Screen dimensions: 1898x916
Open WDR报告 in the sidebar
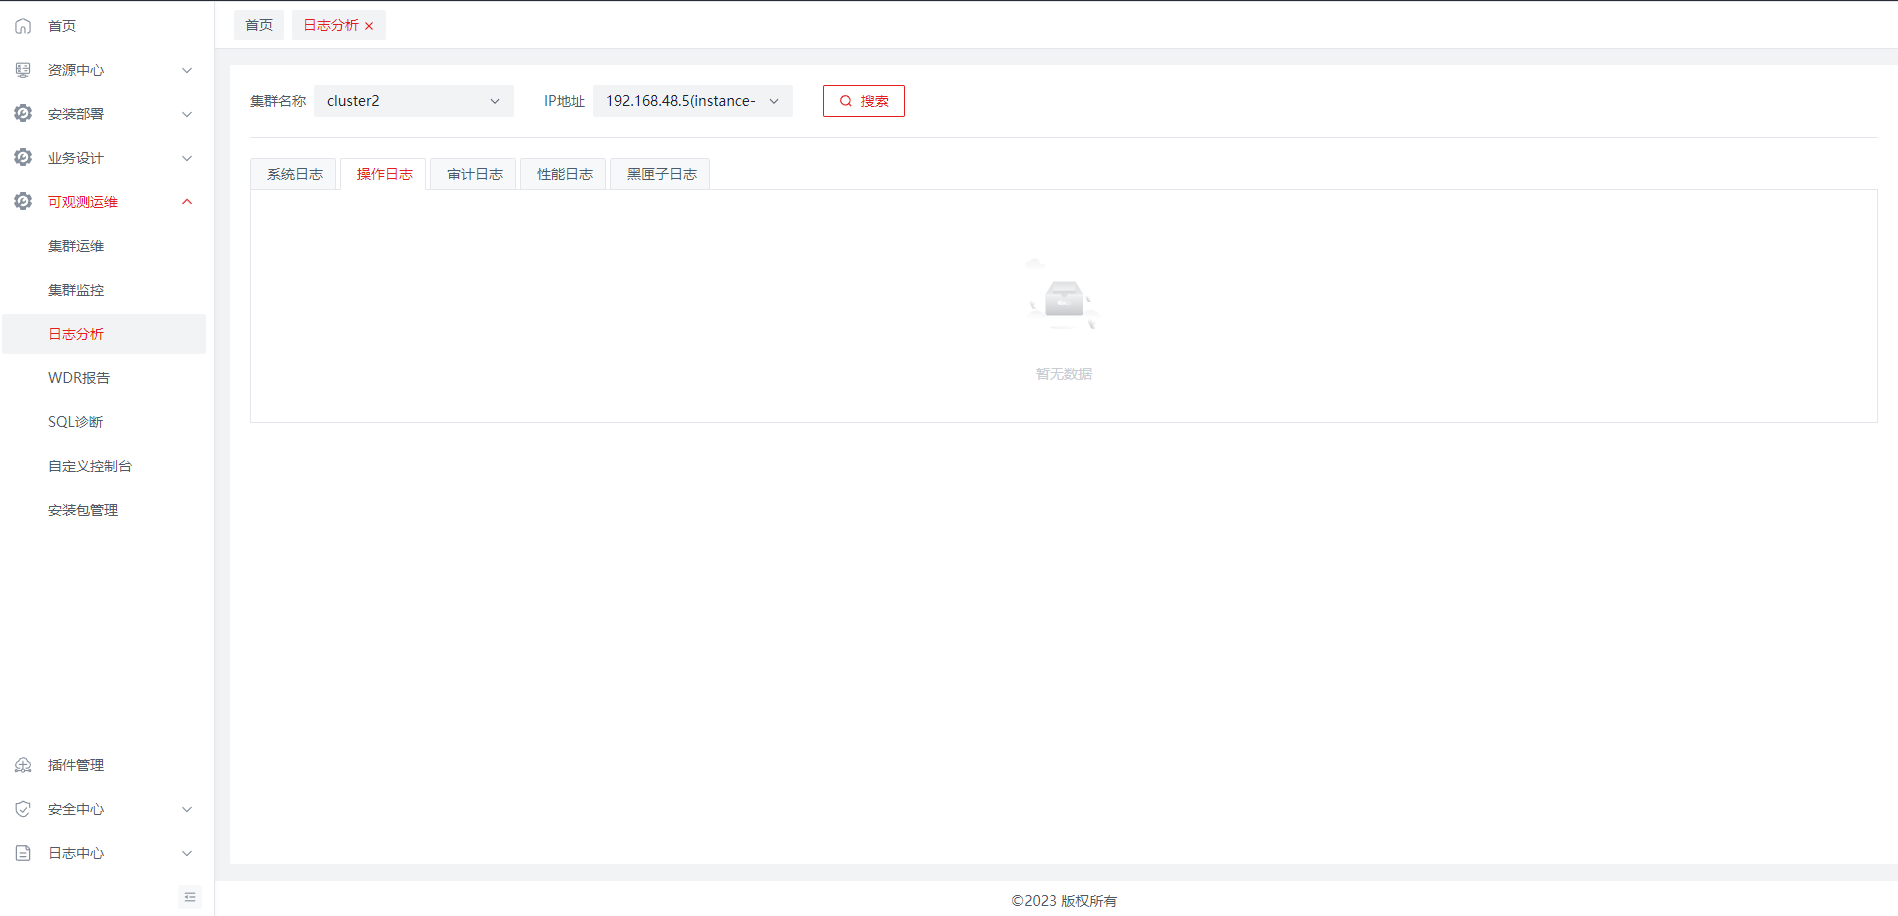click(79, 378)
